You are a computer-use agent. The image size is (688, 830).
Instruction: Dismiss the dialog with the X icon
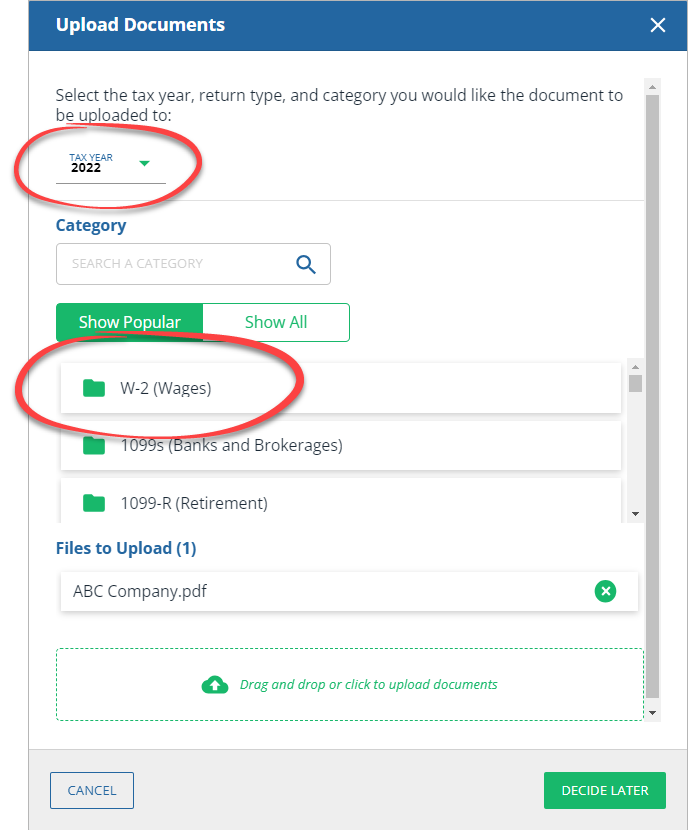(658, 25)
